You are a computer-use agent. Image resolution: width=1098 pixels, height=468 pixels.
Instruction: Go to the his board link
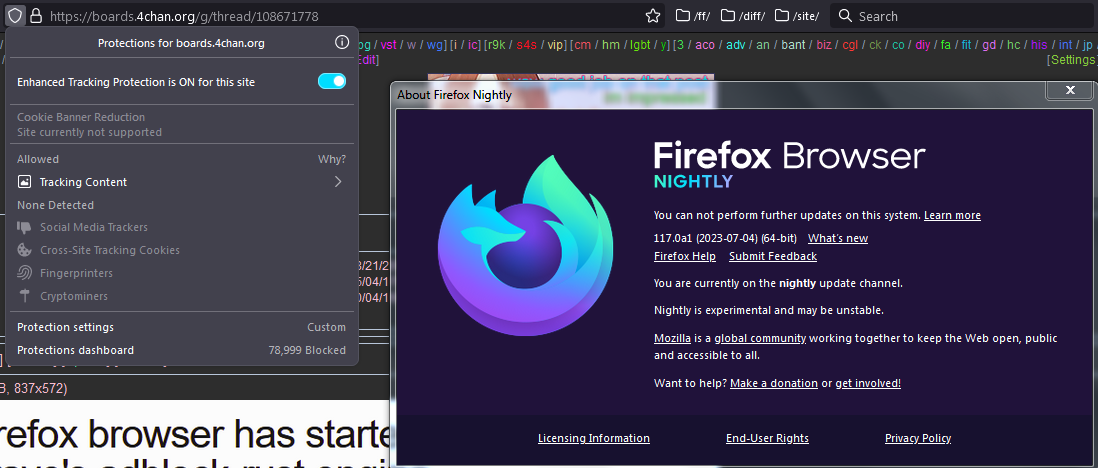click(x=1039, y=45)
